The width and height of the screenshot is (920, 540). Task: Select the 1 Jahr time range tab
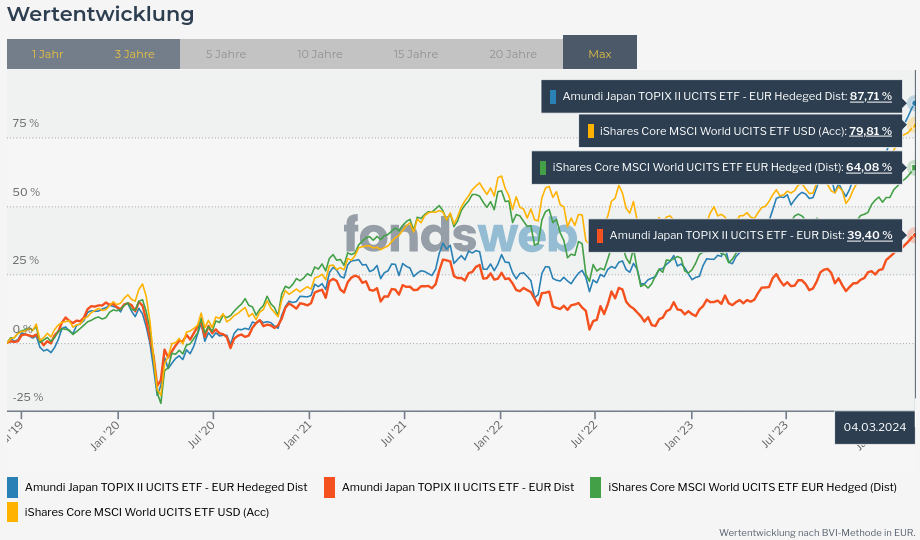(48, 54)
